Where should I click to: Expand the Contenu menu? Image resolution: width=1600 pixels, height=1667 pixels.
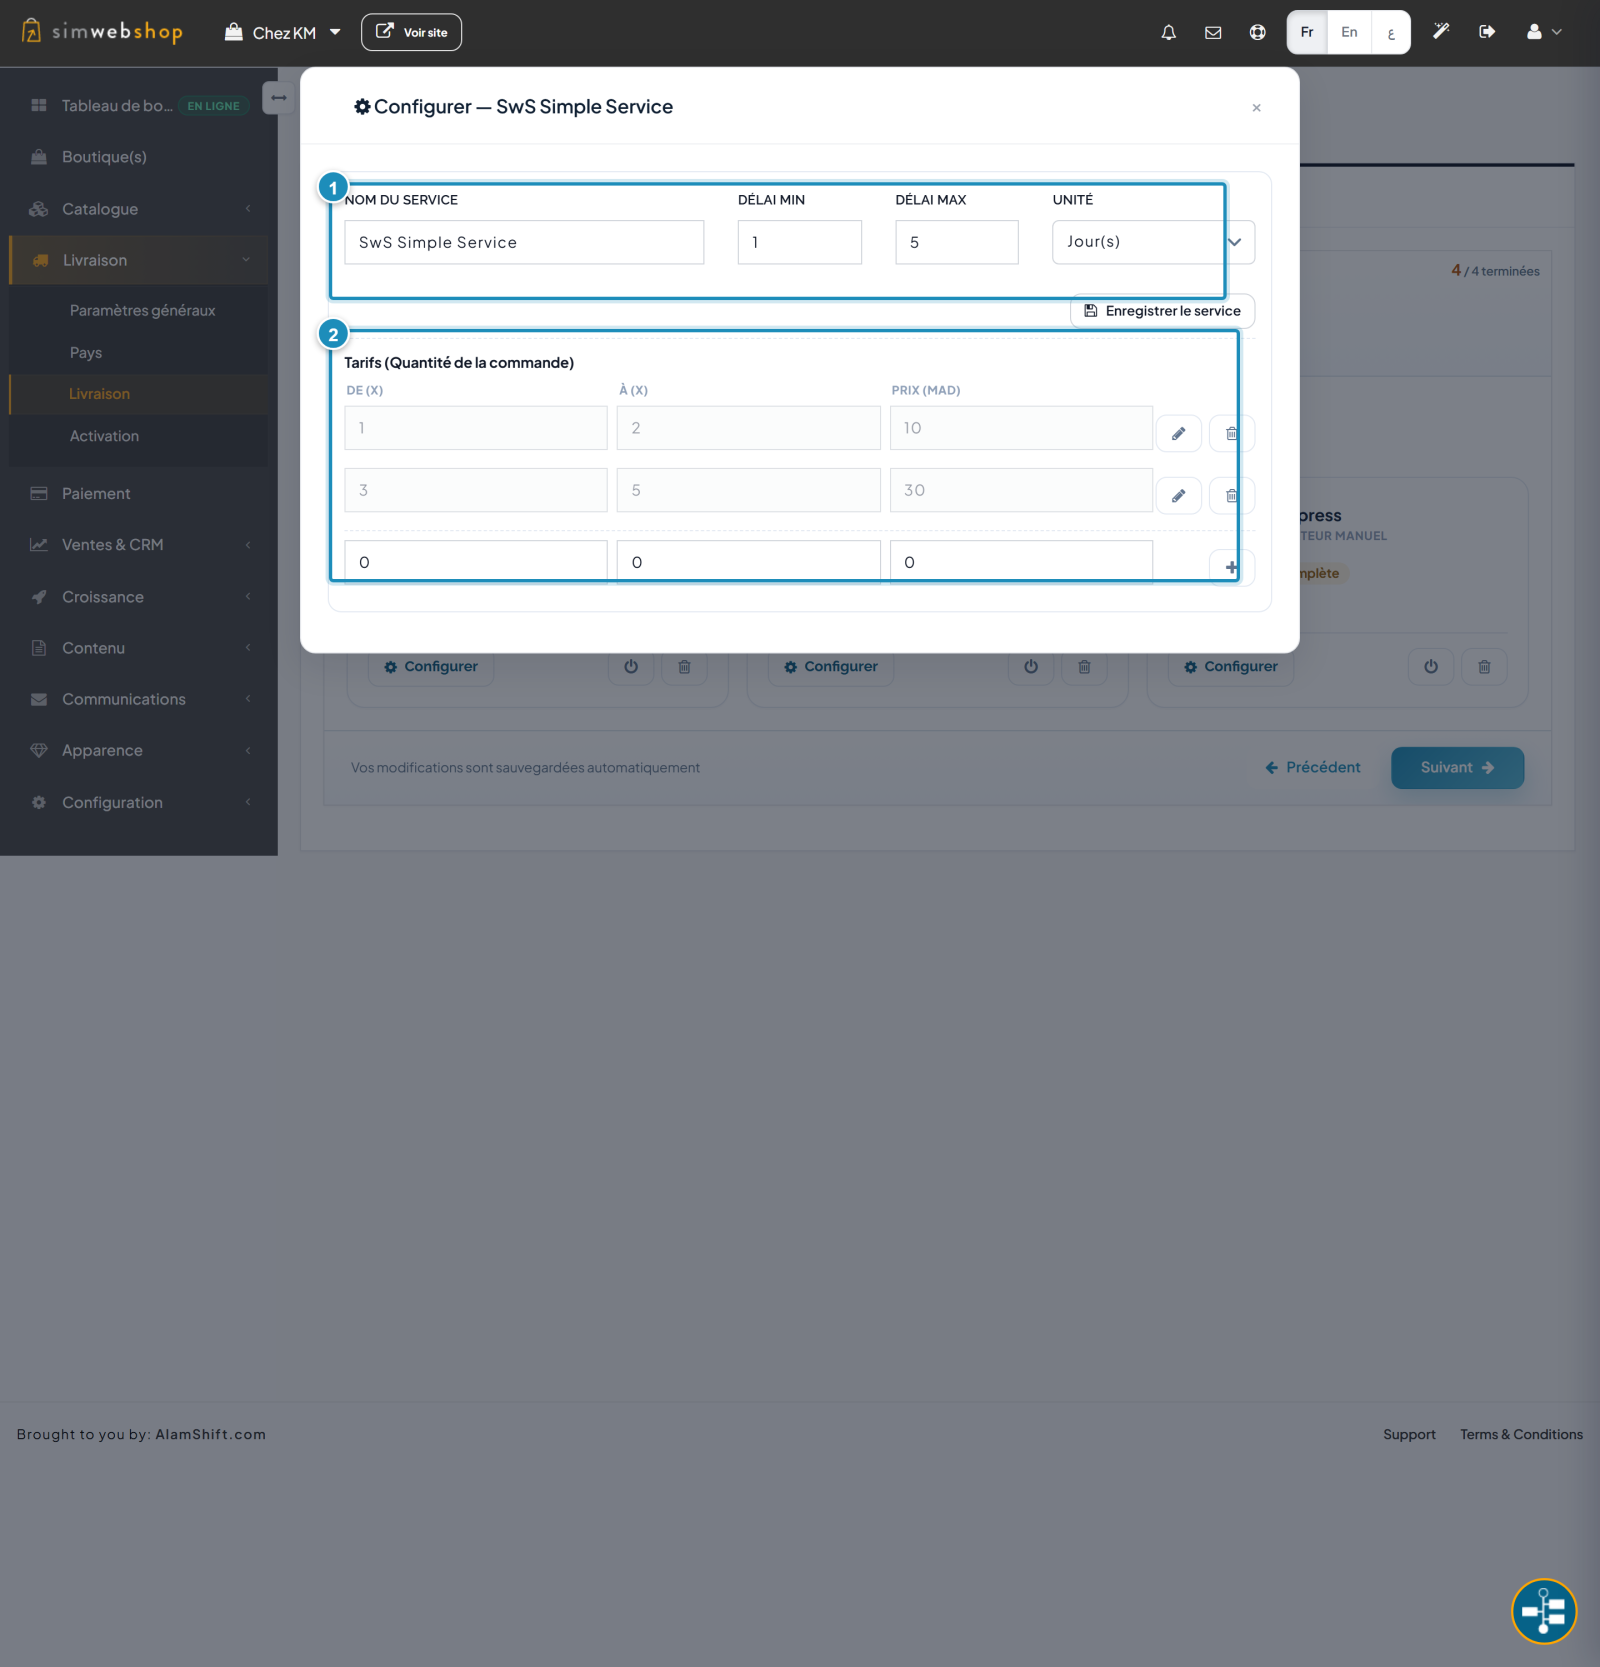[139, 648]
